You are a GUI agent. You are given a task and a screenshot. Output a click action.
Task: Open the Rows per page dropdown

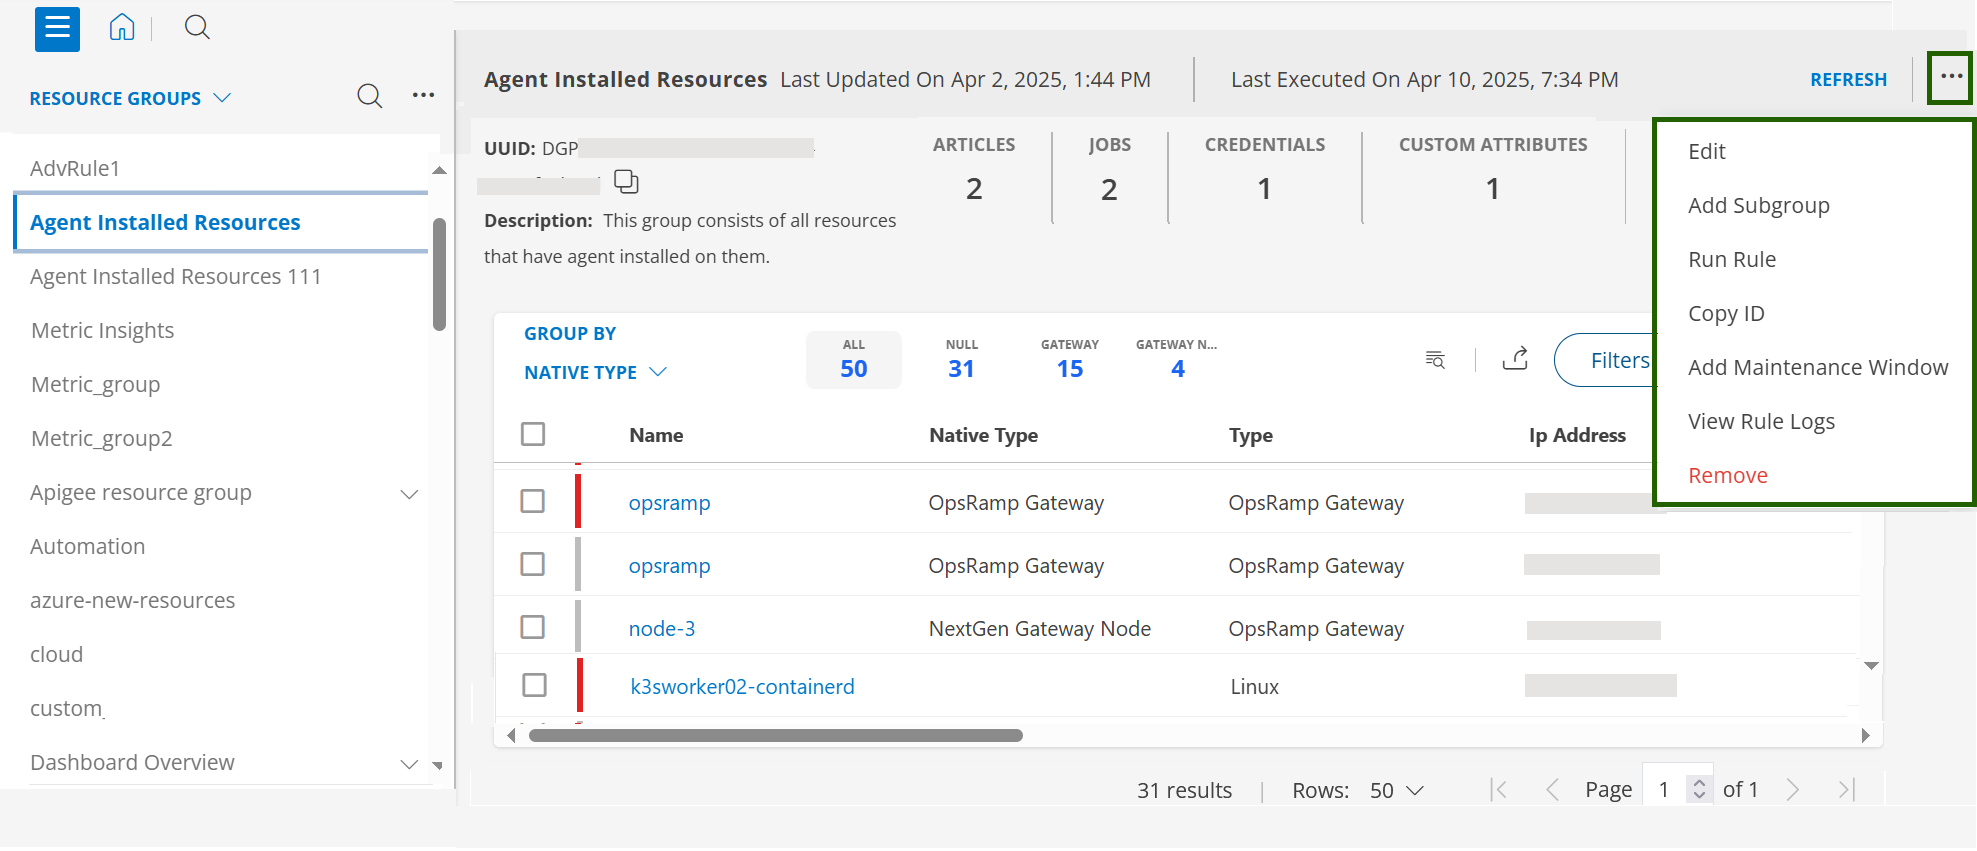[x=1396, y=790]
